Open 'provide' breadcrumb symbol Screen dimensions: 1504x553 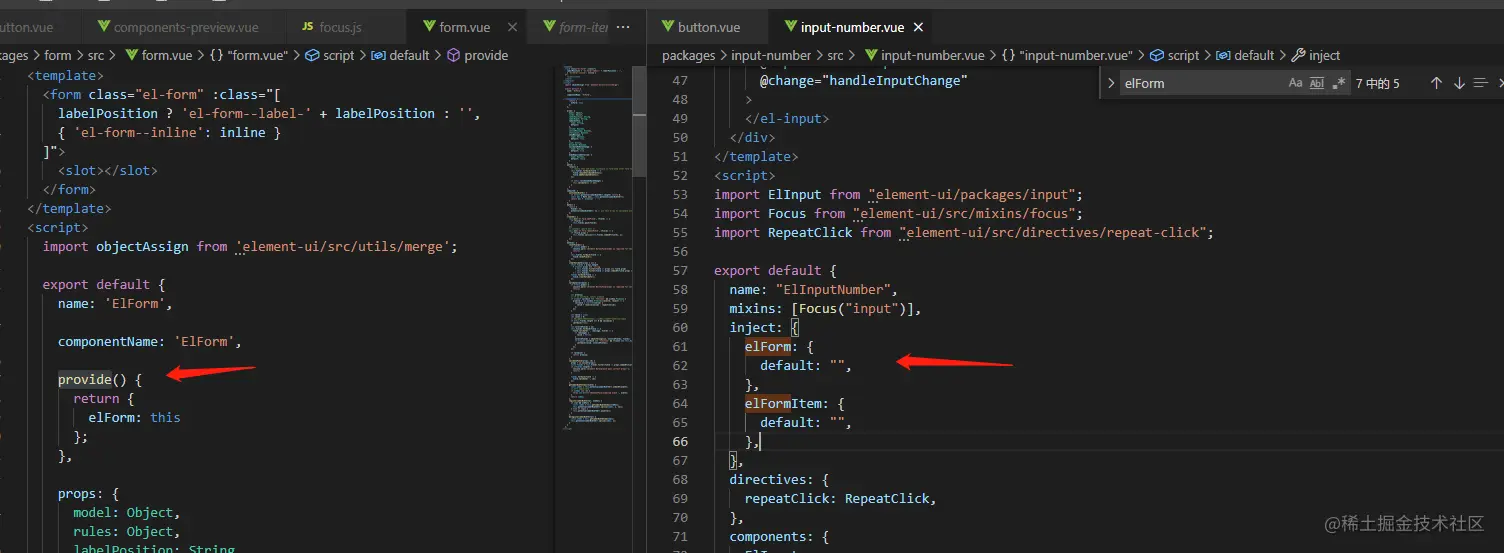477,55
